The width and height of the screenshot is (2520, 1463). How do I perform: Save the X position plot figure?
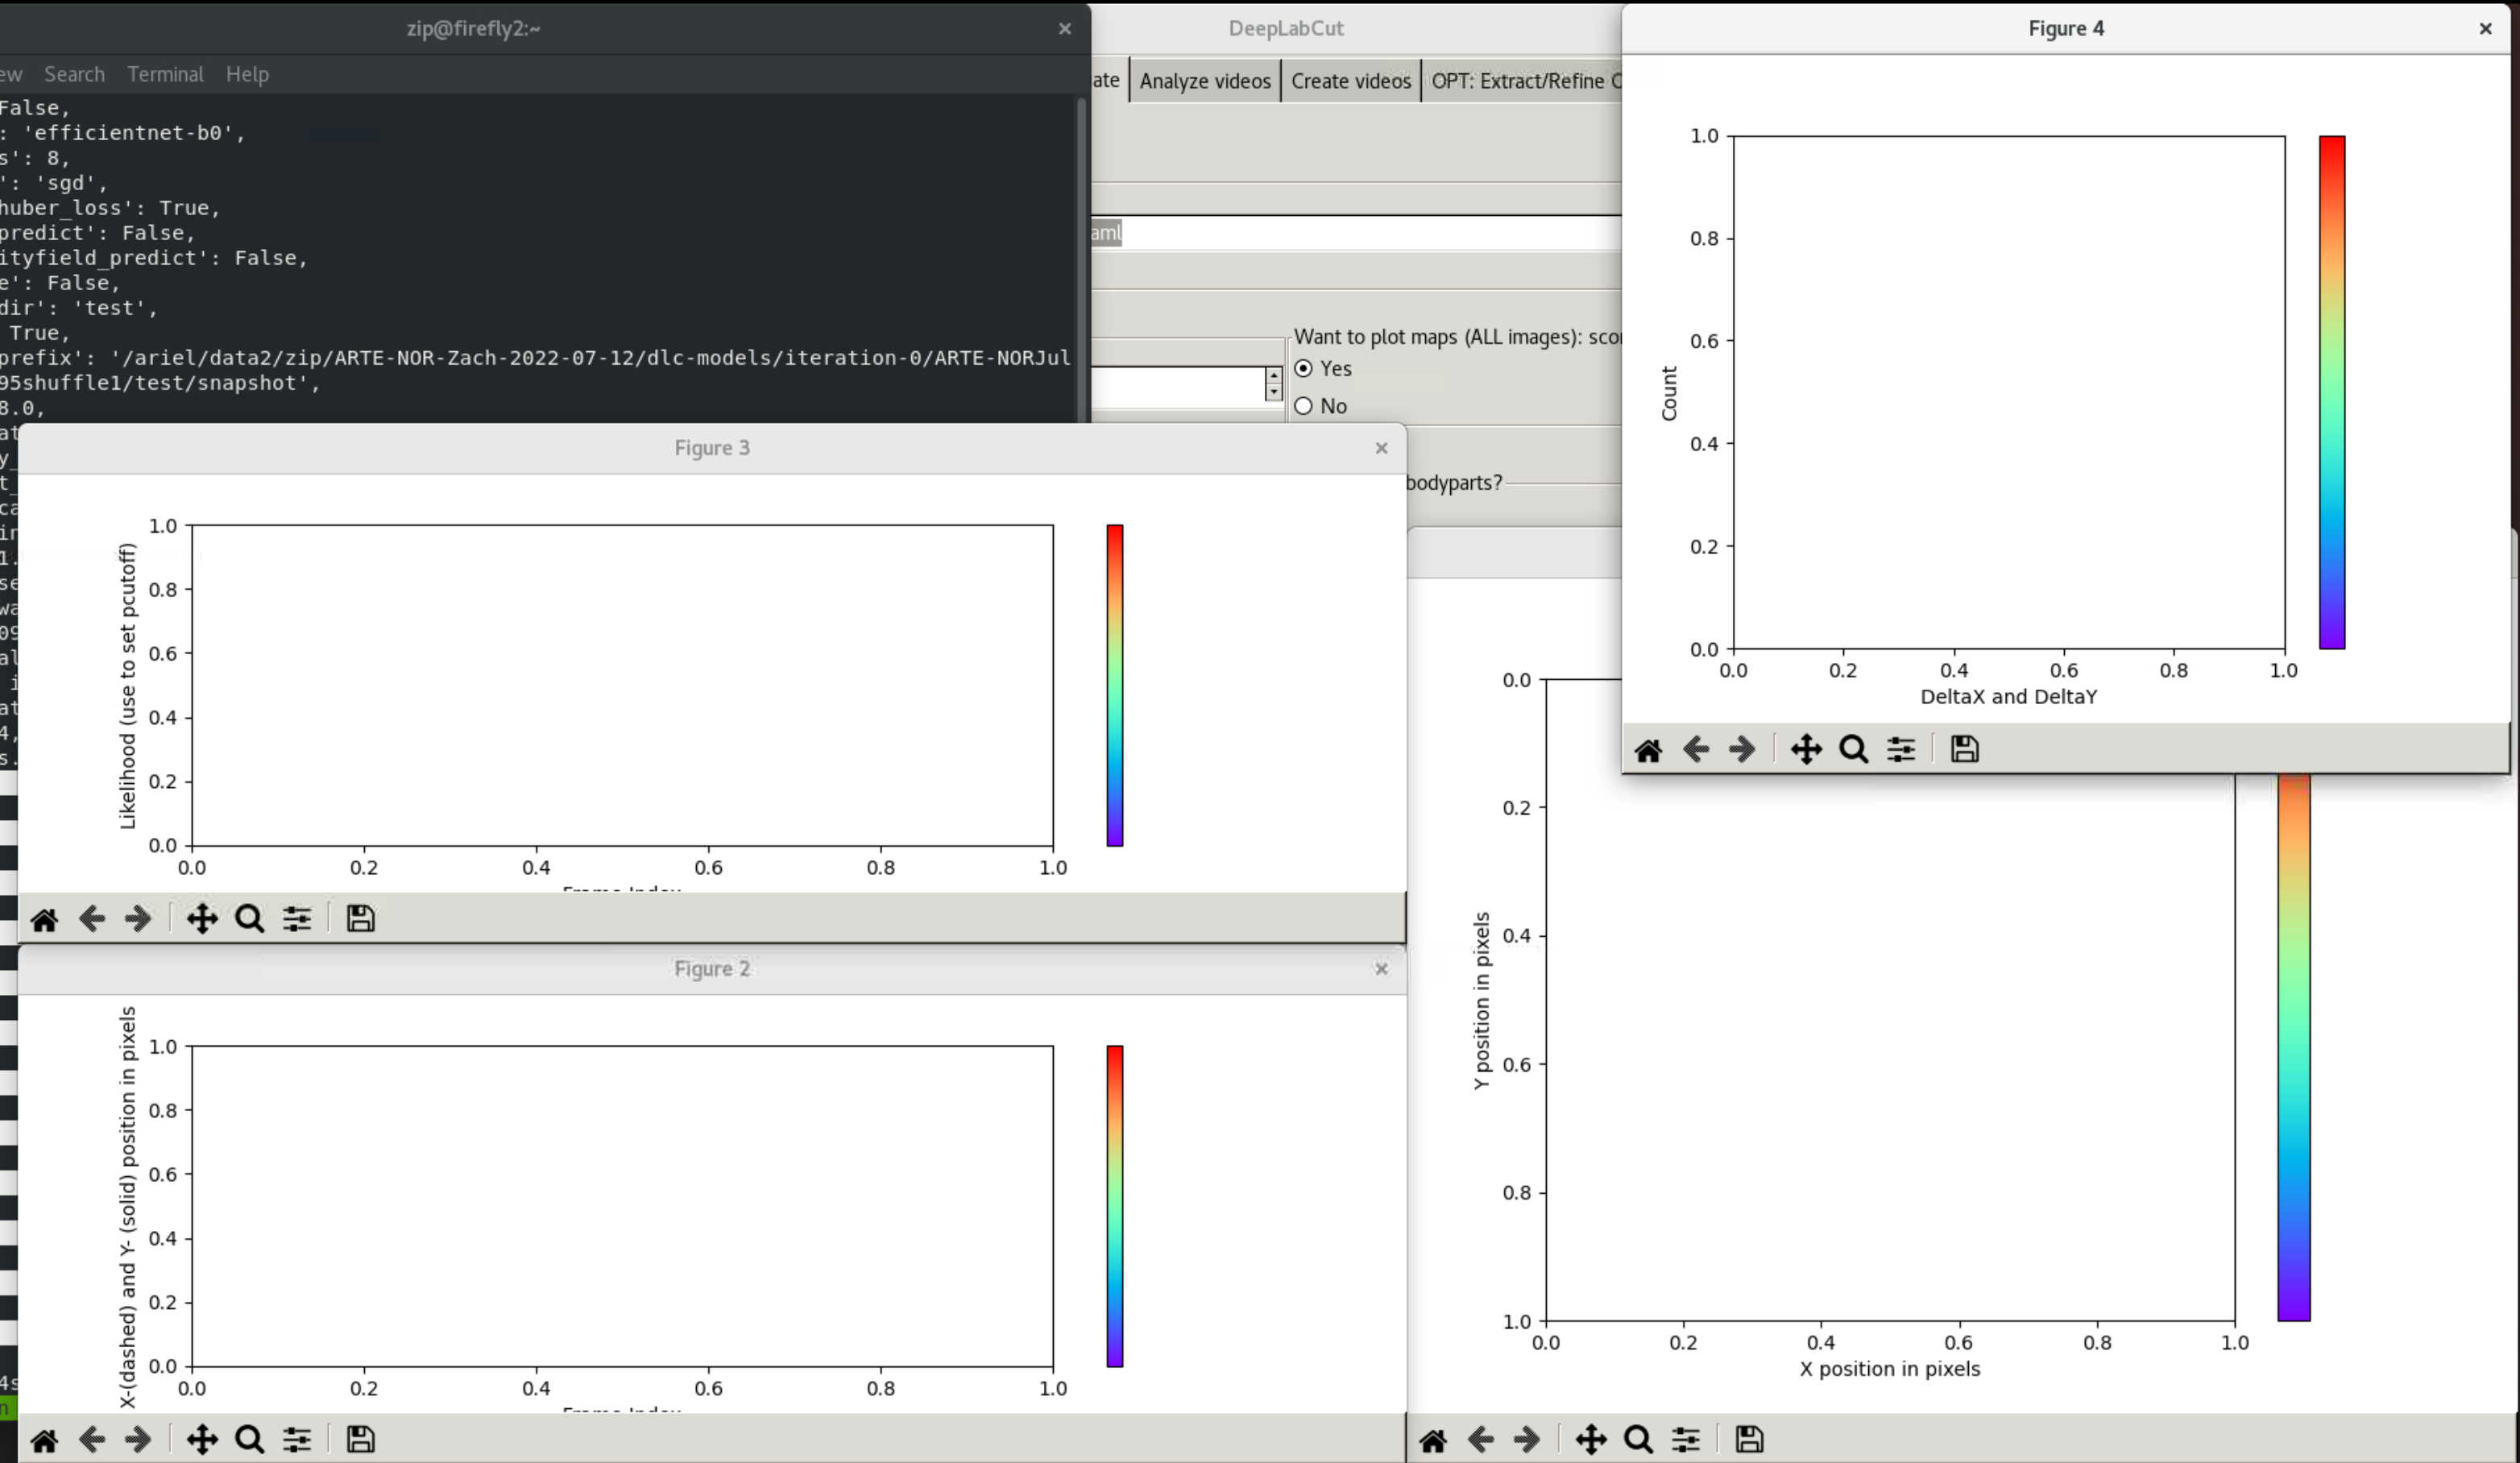point(1748,1440)
